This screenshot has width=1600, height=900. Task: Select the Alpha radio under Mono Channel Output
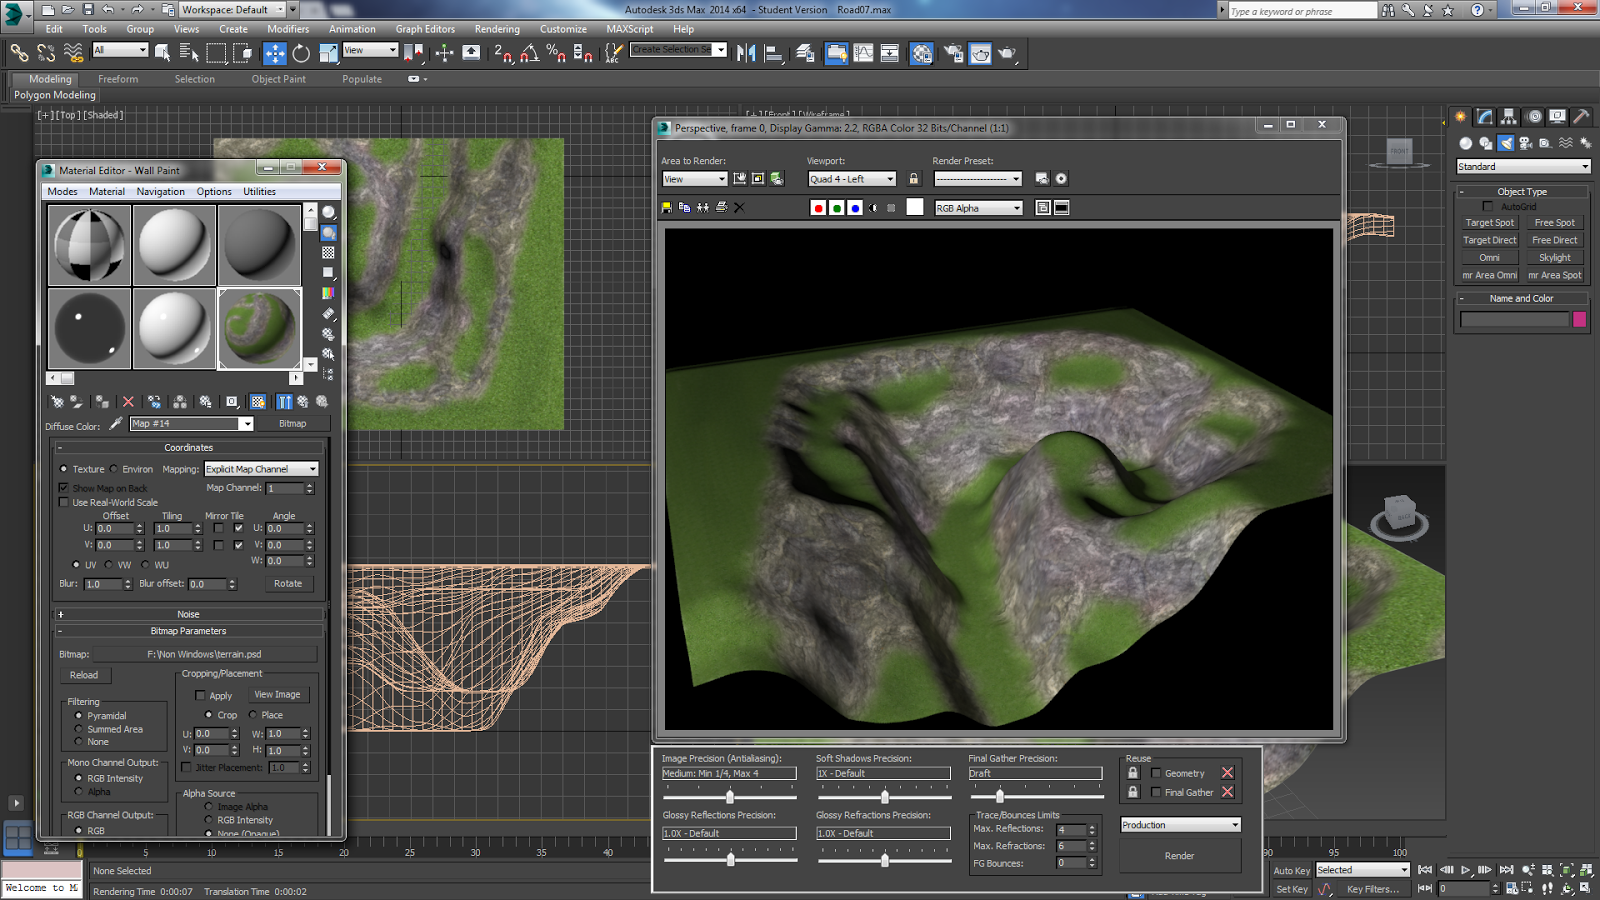pos(80,791)
